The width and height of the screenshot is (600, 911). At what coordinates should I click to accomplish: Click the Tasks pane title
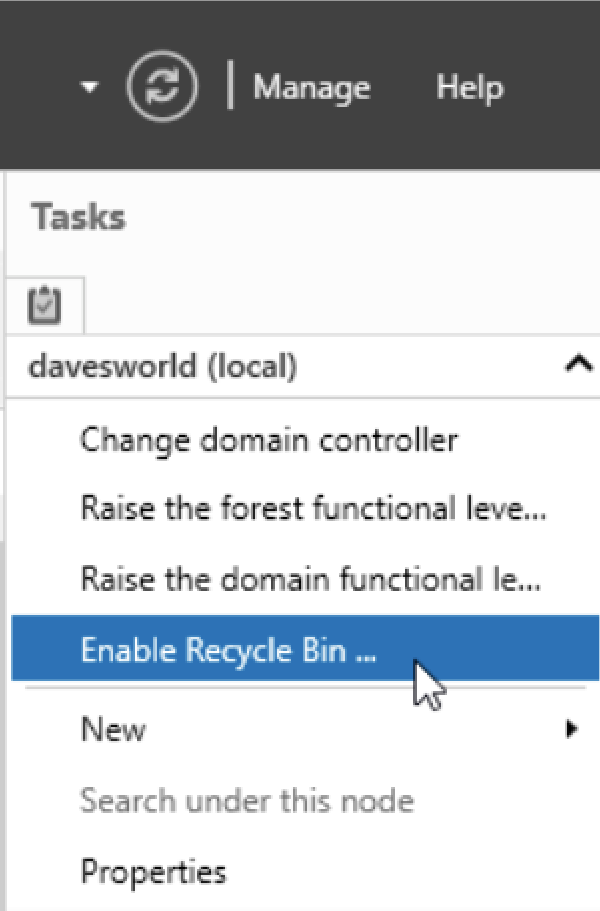click(78, 217)
